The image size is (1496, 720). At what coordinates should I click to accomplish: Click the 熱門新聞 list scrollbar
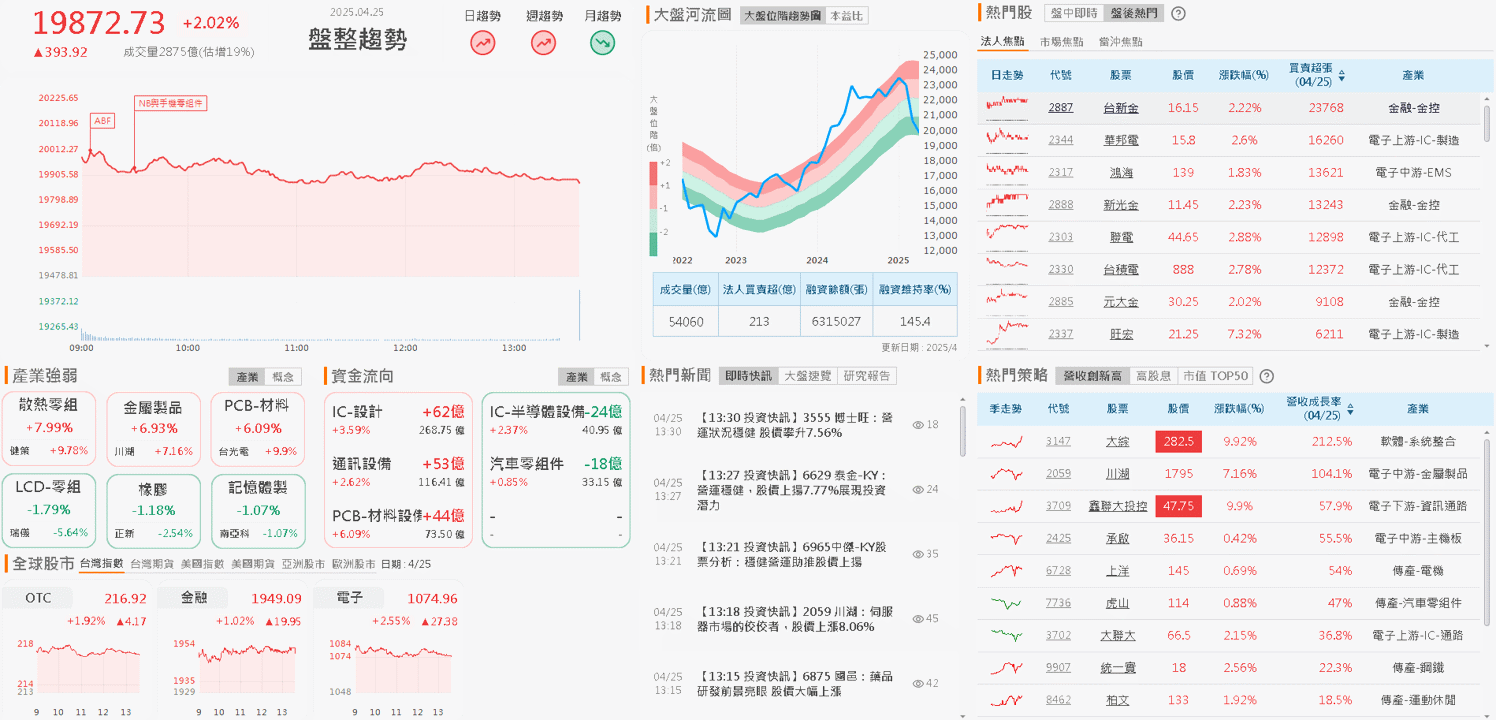tap(963, 430)
